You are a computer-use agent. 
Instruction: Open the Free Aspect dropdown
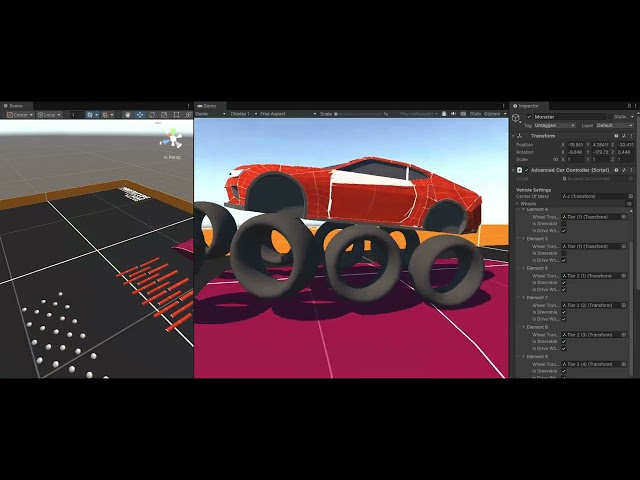pos(288,114)
